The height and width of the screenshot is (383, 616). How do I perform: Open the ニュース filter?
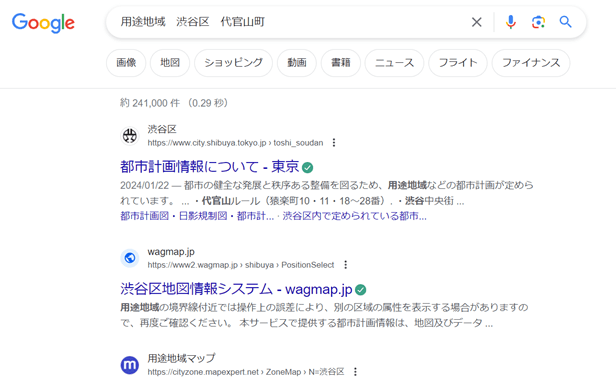394,63
